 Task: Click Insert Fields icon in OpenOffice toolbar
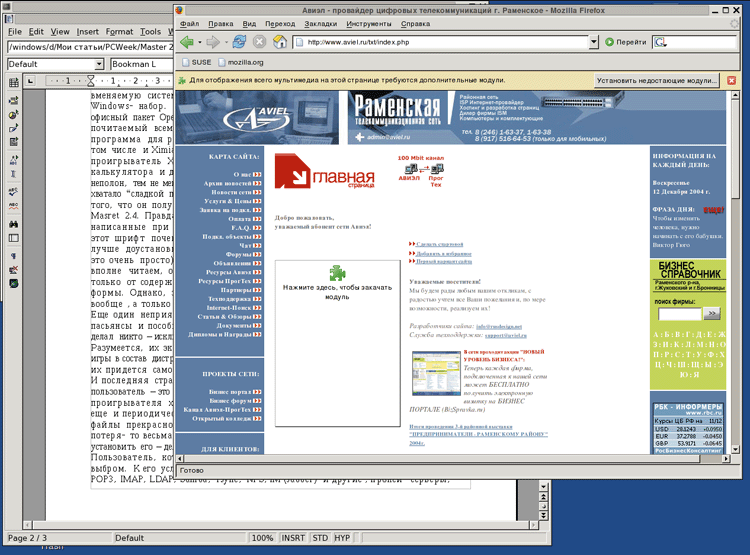pyautogui.click(x=14, y=100)
